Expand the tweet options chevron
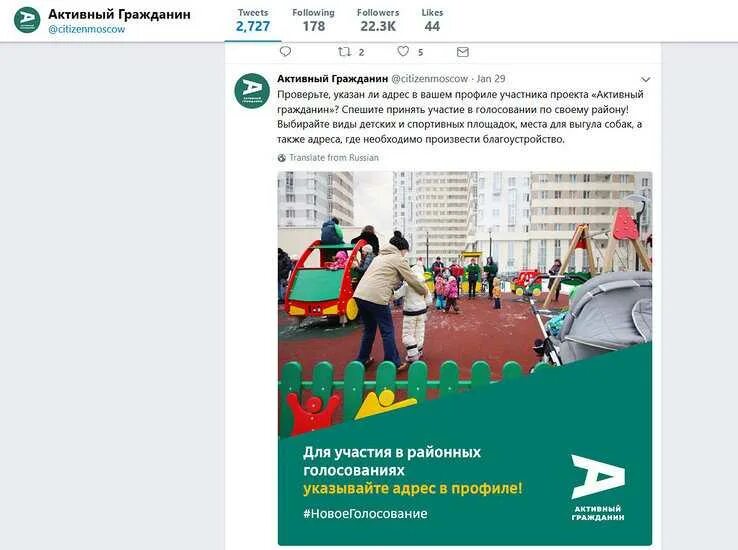 [x=645, y=80]
